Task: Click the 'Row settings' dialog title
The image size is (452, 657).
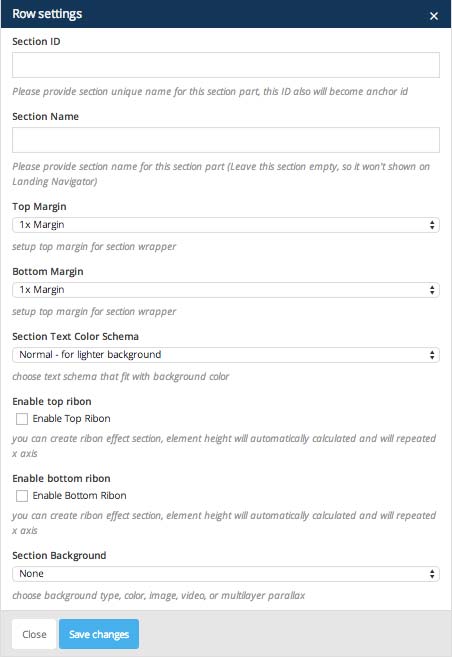Action: (x=47, y=14)
